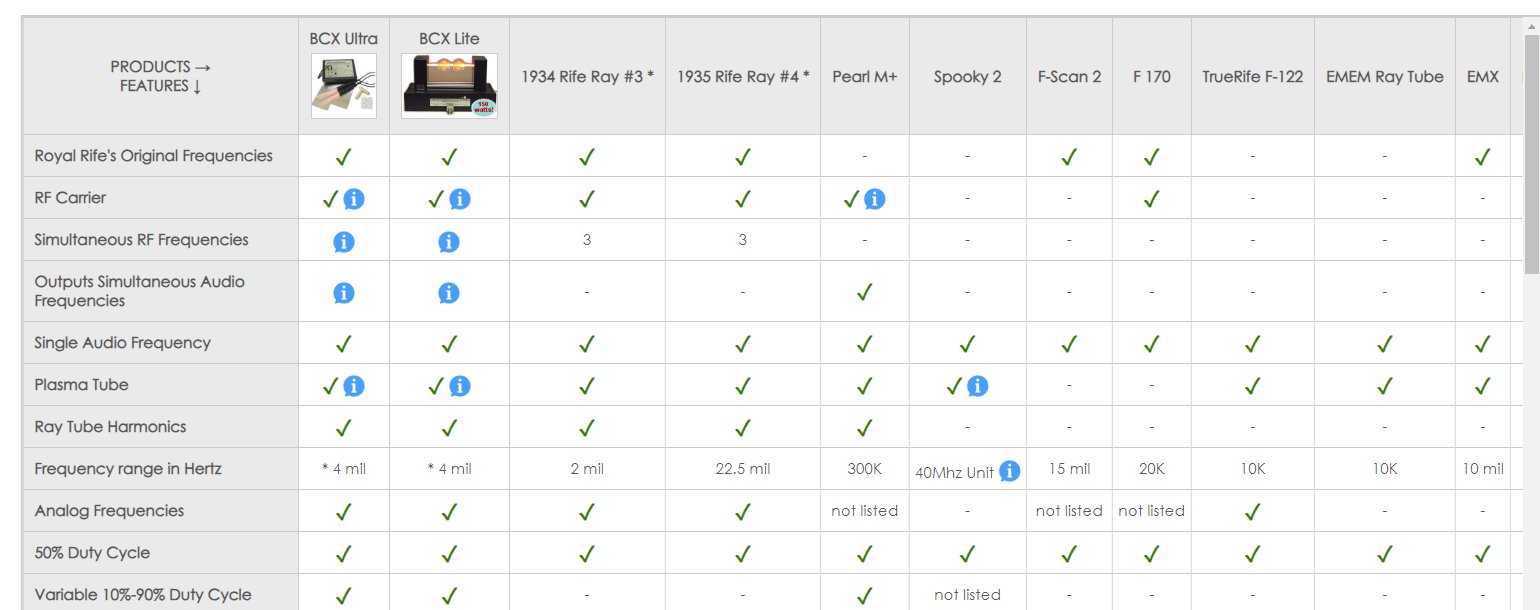The width and height of the screenshot is (1540, 610).
Task: Click the '* 4 mil' value under BCX Lite
Action: point(449,469)
